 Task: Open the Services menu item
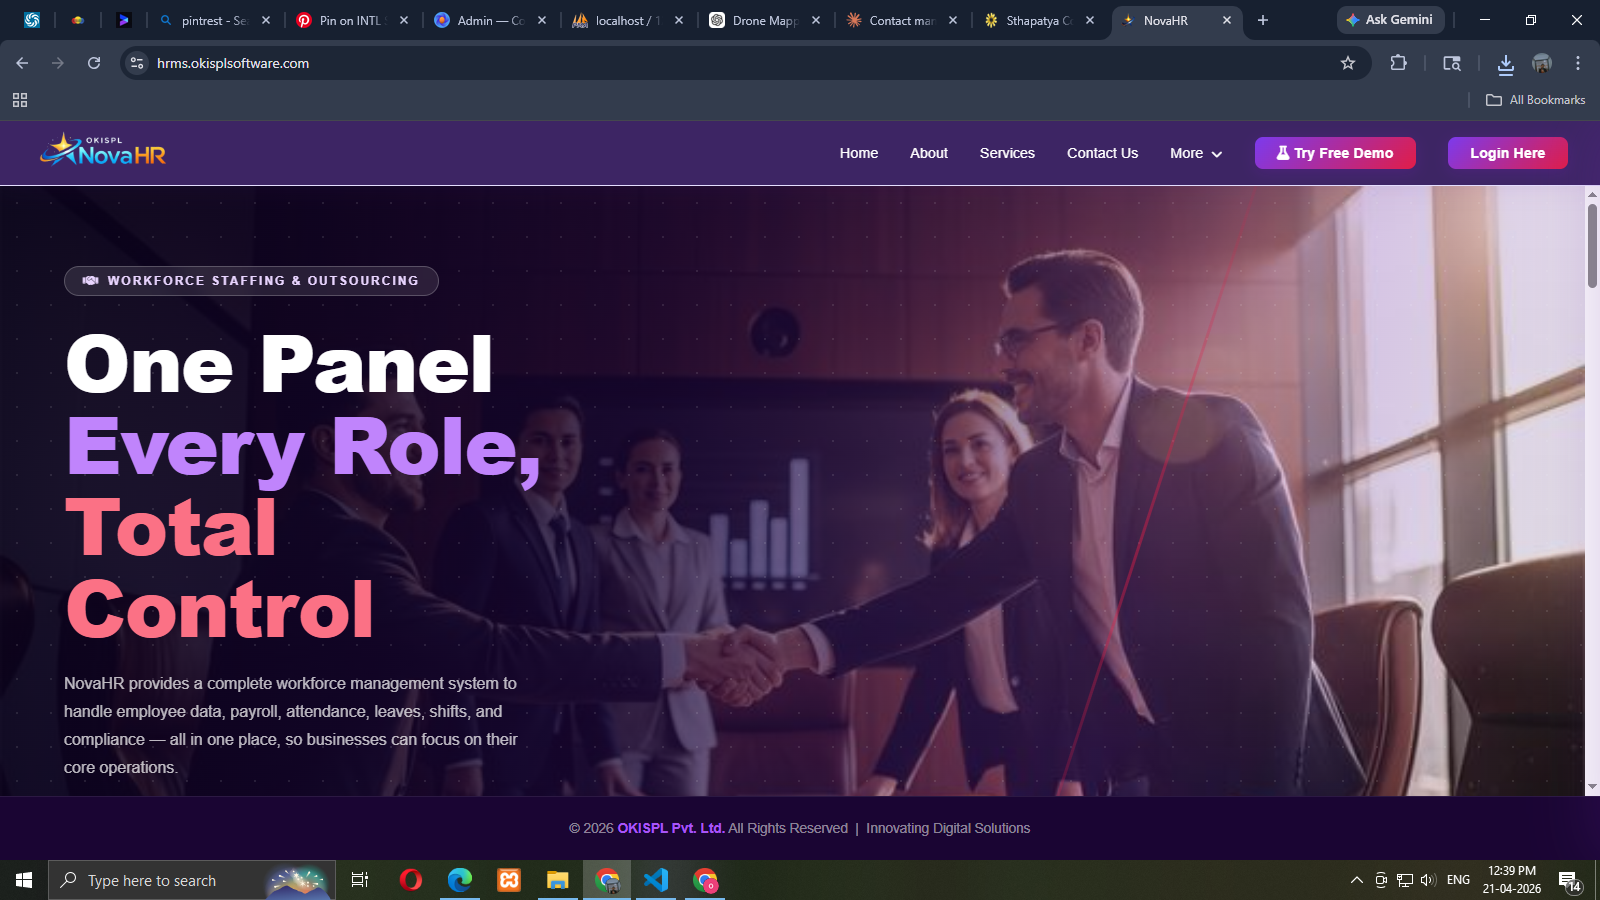(1007, 153)
